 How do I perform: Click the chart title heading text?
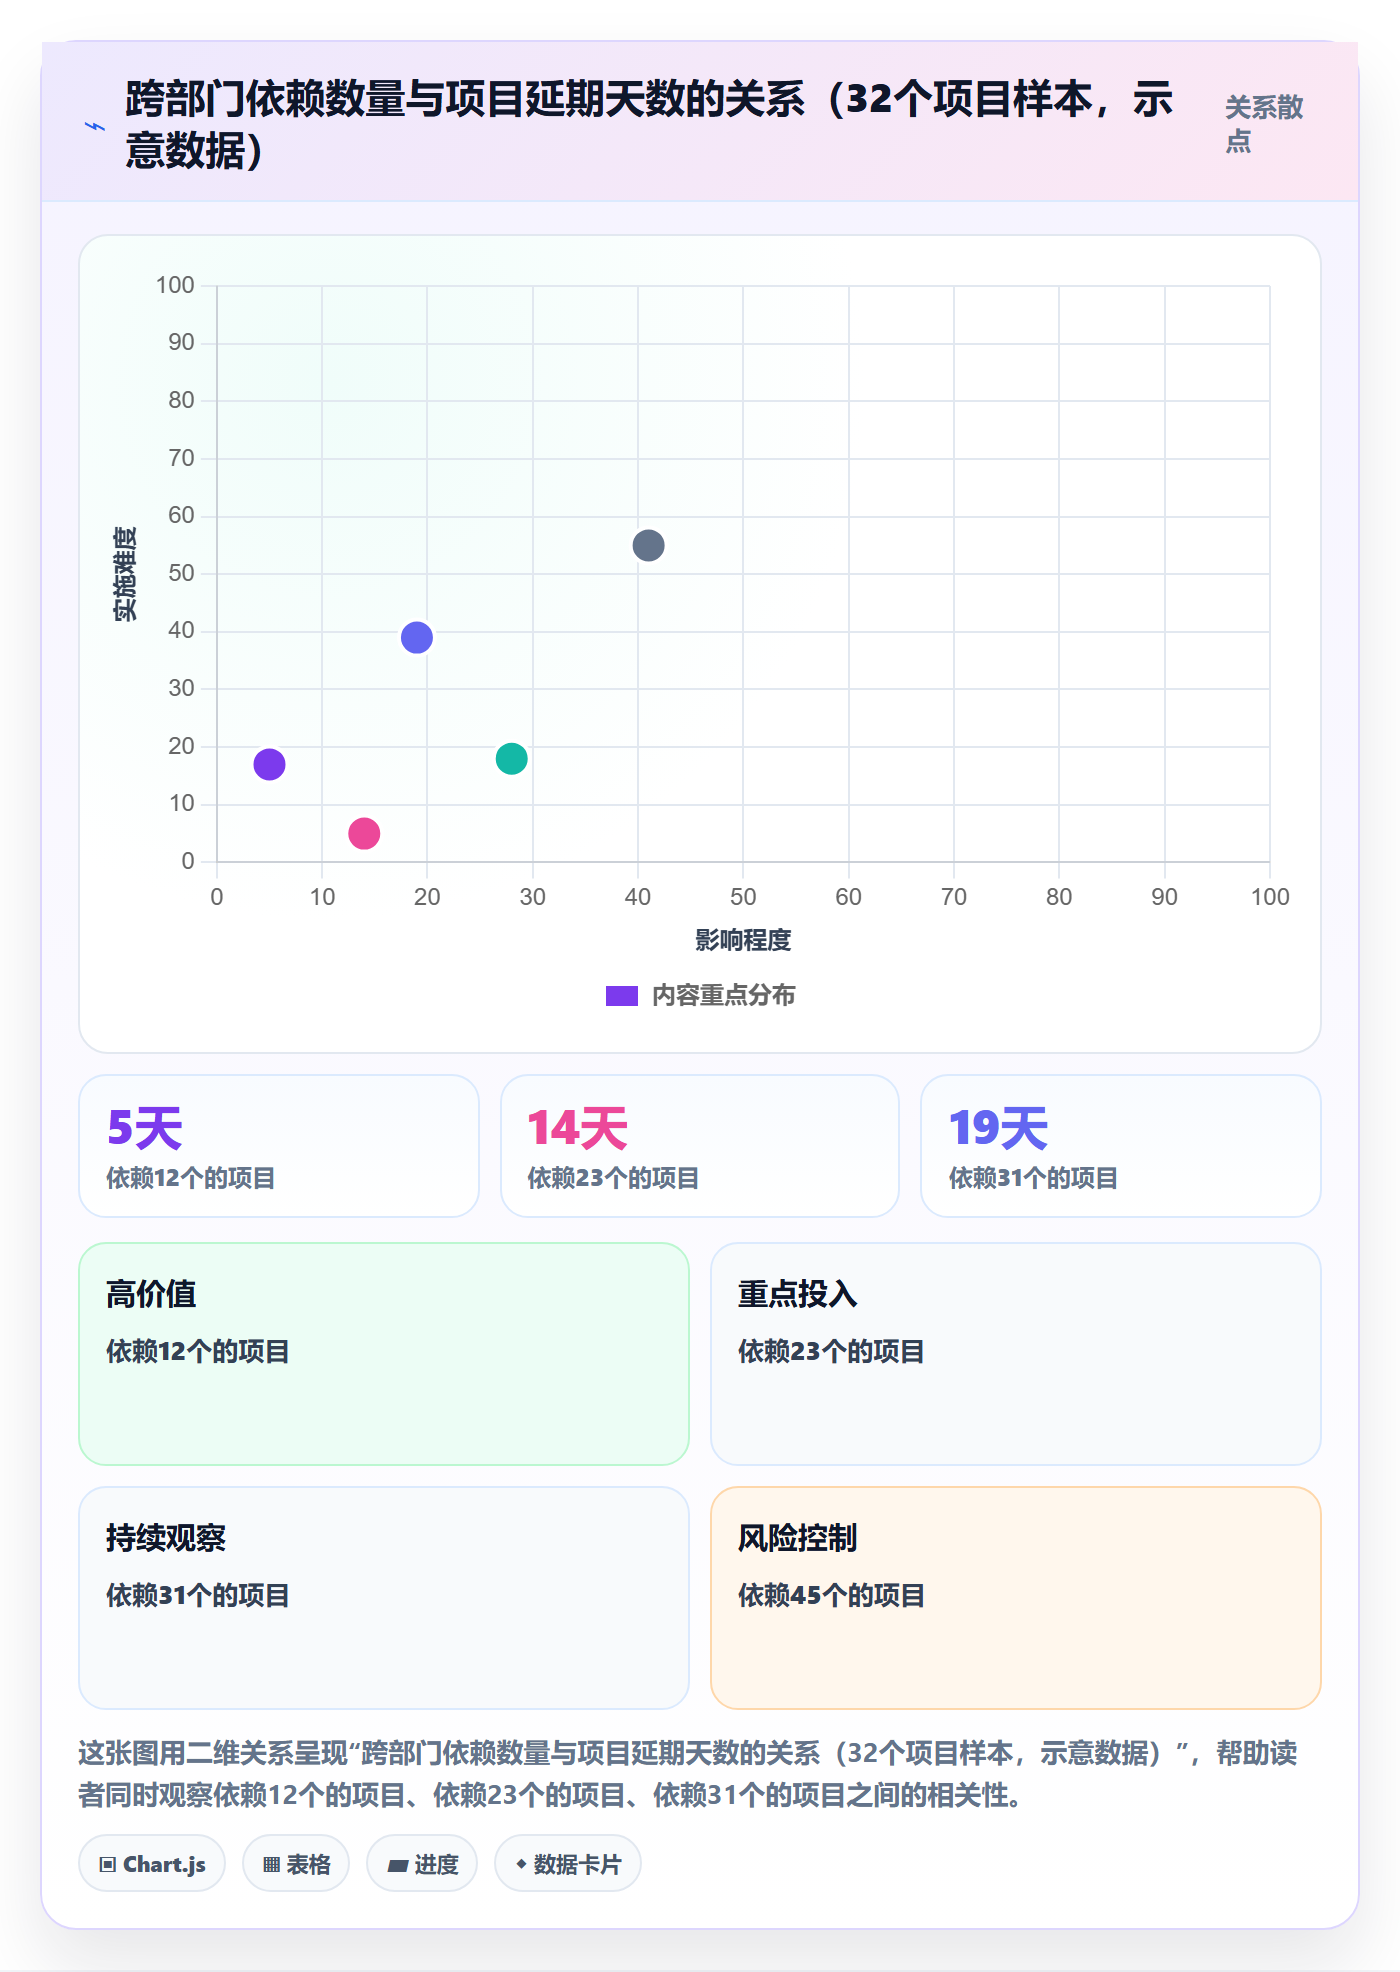[x=649, y=124]
